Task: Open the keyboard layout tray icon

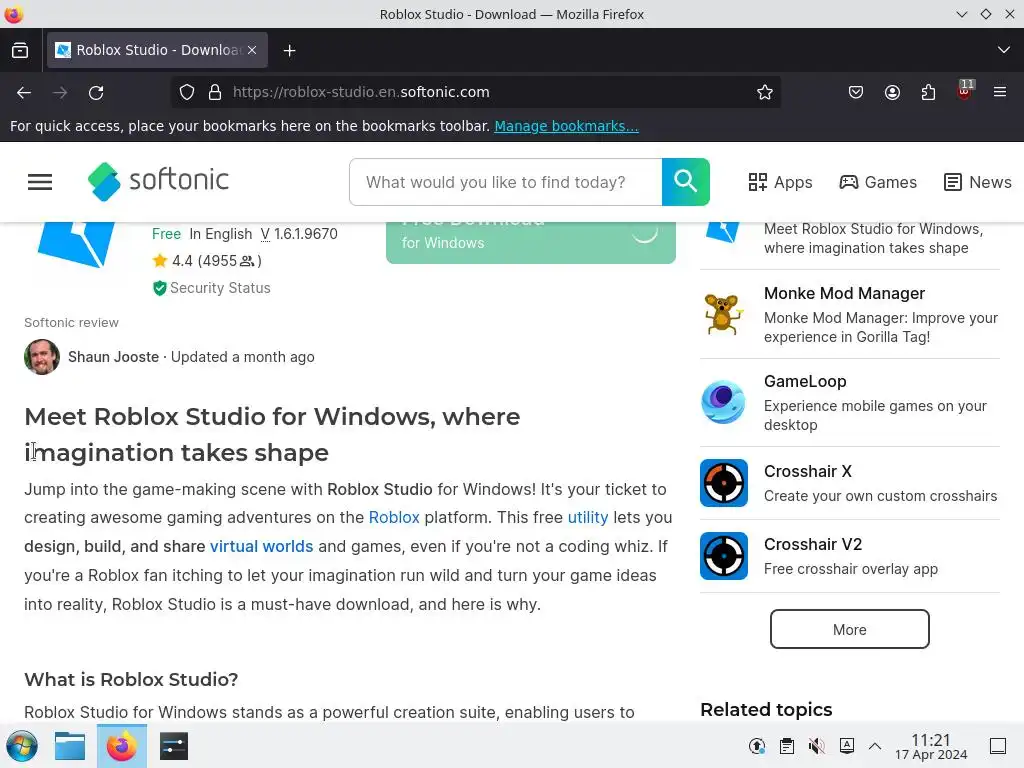Action: [x=847, y=746]
